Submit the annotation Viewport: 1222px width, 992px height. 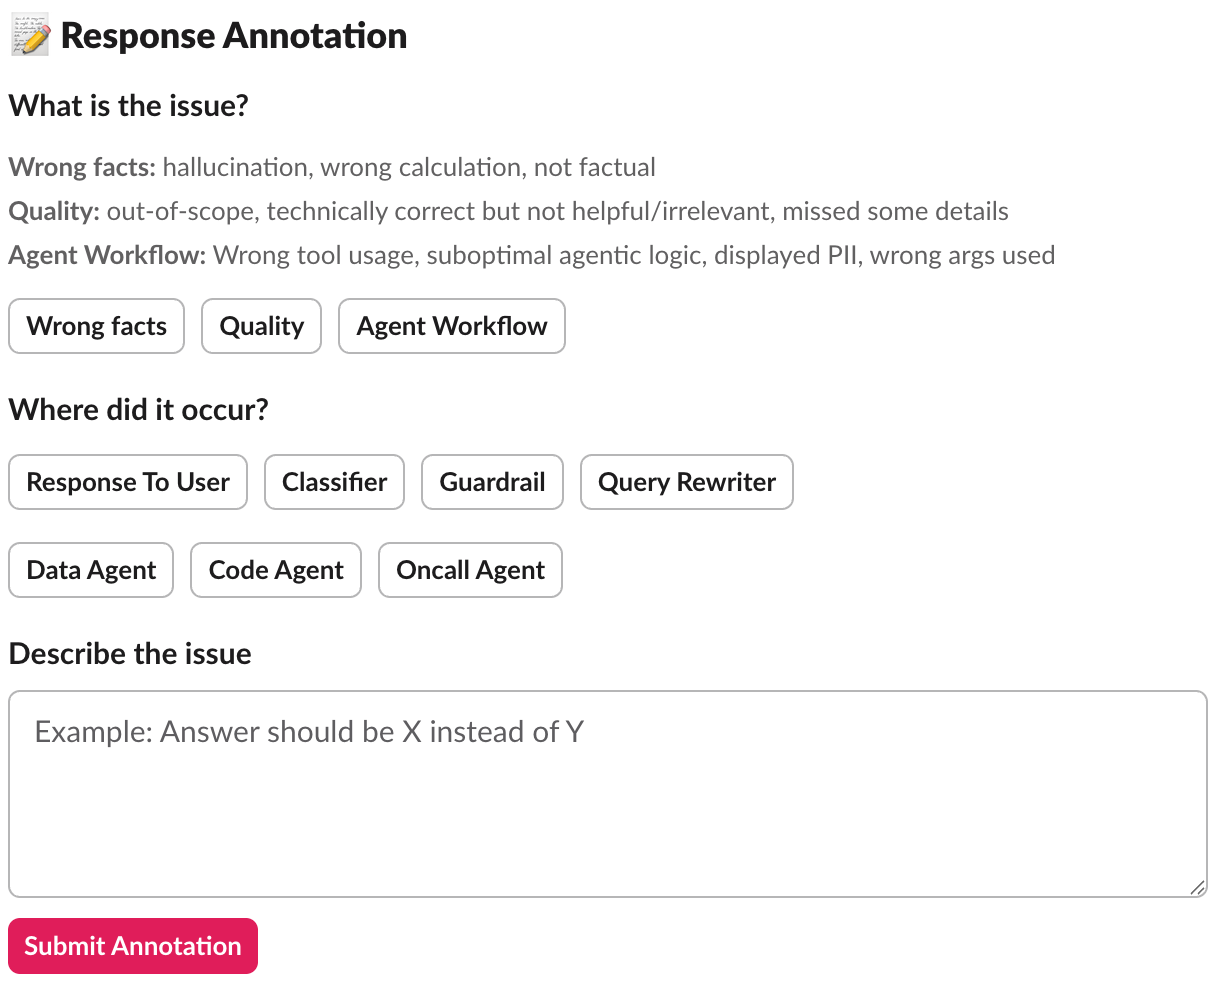pyautogui.click(x=133, y=946)
